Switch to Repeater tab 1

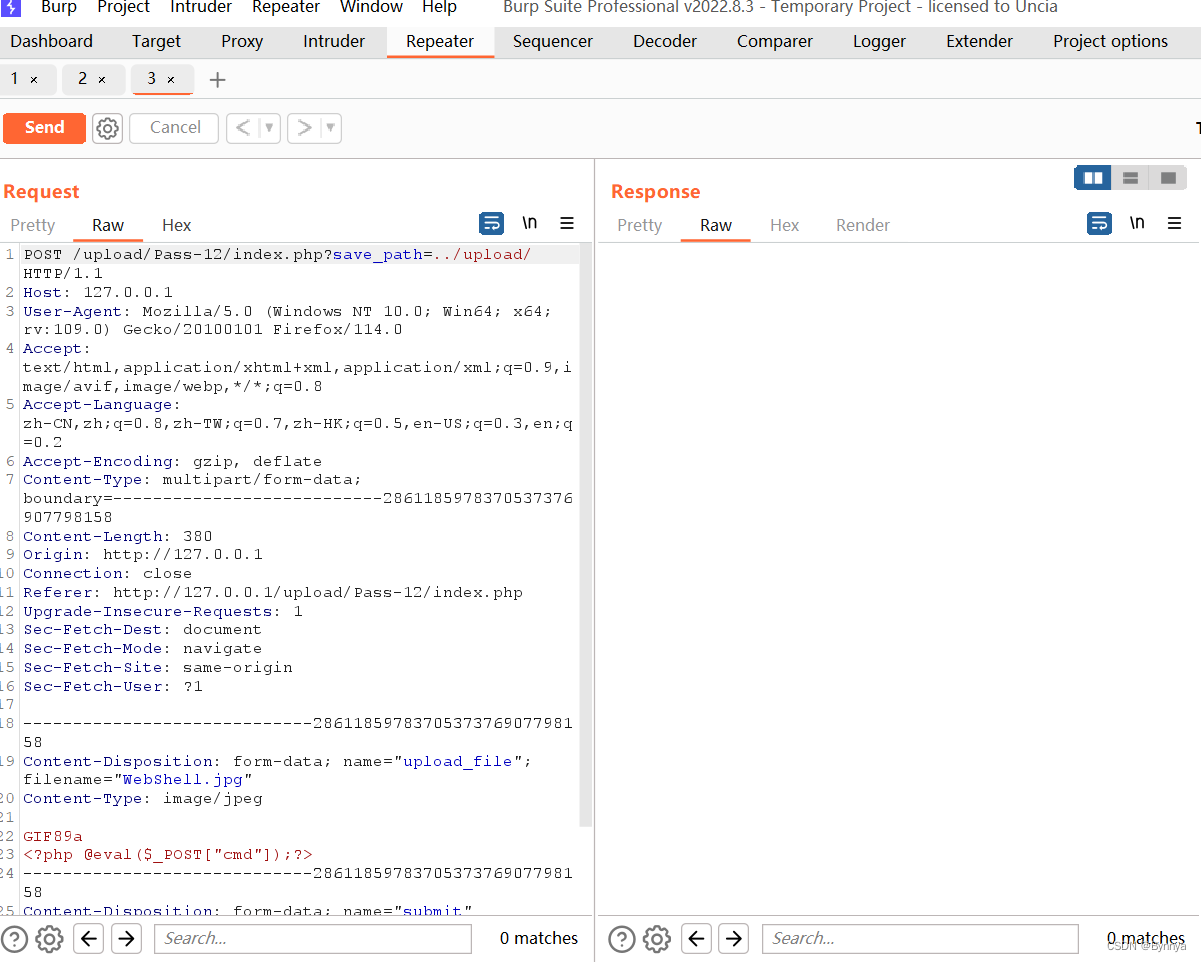[14, 78]
